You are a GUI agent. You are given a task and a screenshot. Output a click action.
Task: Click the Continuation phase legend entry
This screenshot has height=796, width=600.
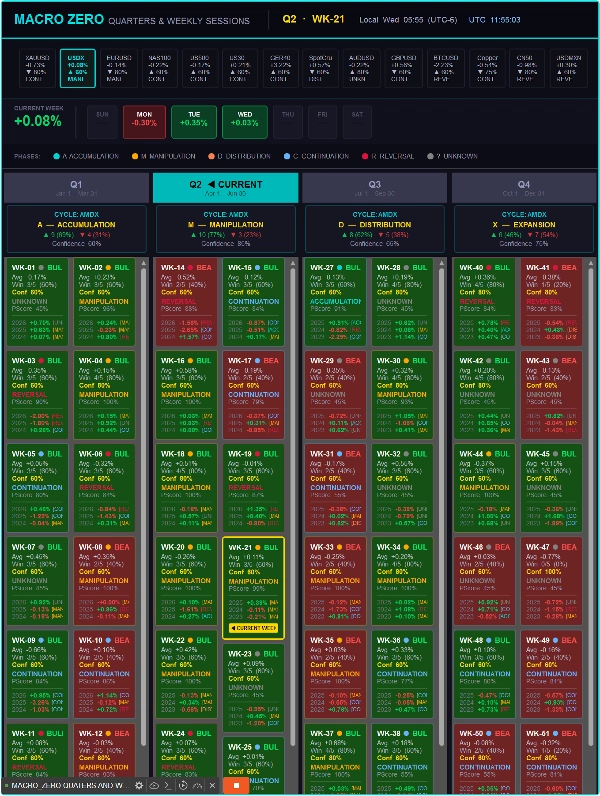pyautogui.click(x=316, y=156)
